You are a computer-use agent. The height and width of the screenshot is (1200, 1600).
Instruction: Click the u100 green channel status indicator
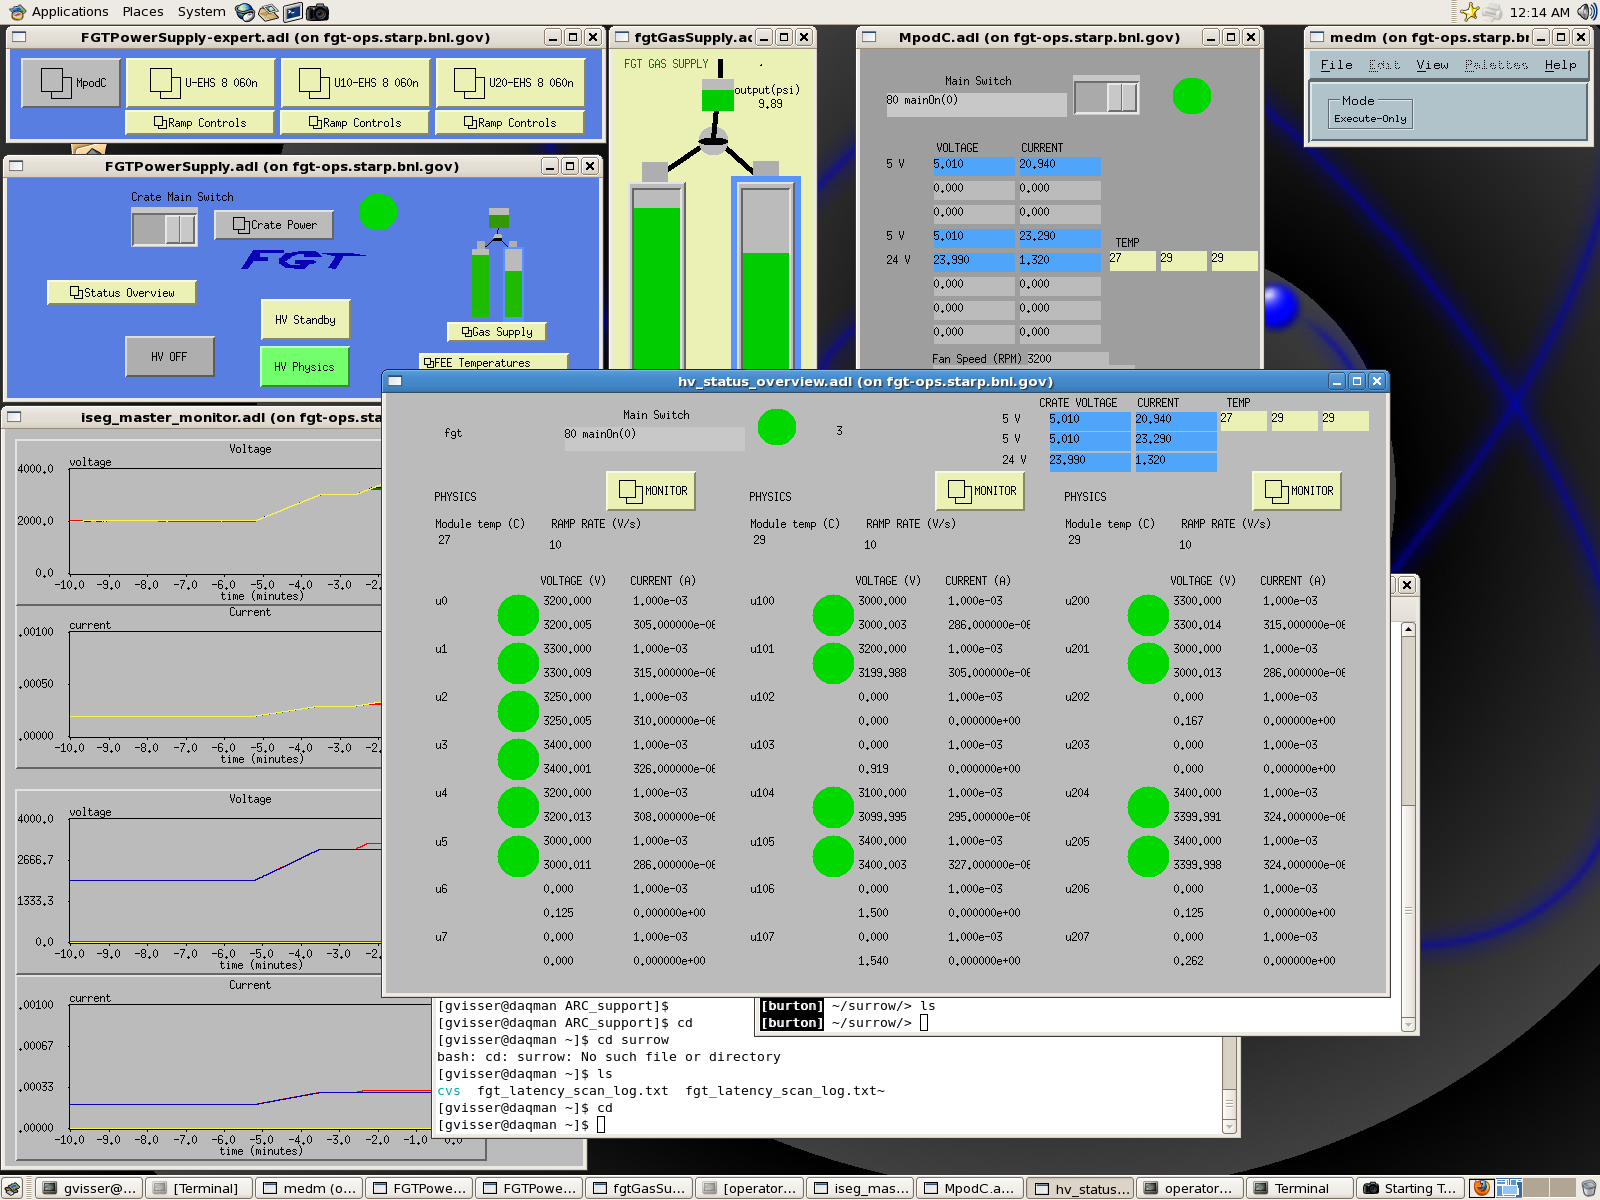coord(833,615)
